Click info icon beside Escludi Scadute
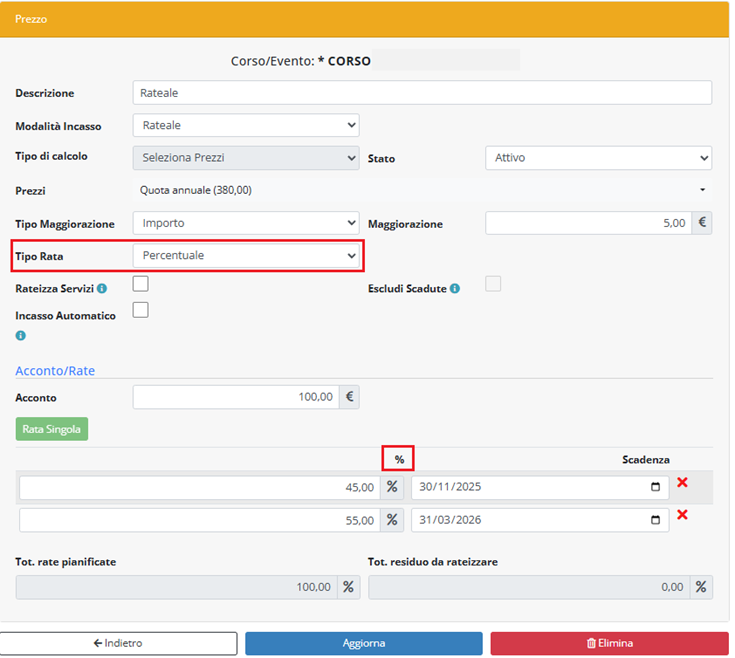The image size is (735, 658). (x=454, y=289)
